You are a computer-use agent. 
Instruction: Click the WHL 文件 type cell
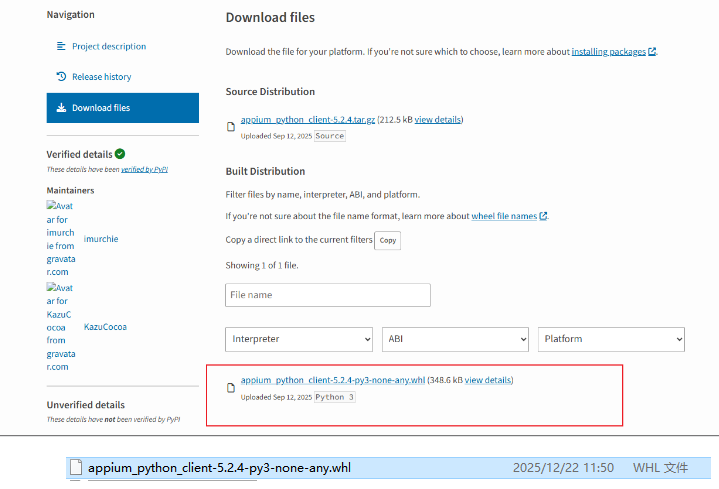click(x=660, y=468)
